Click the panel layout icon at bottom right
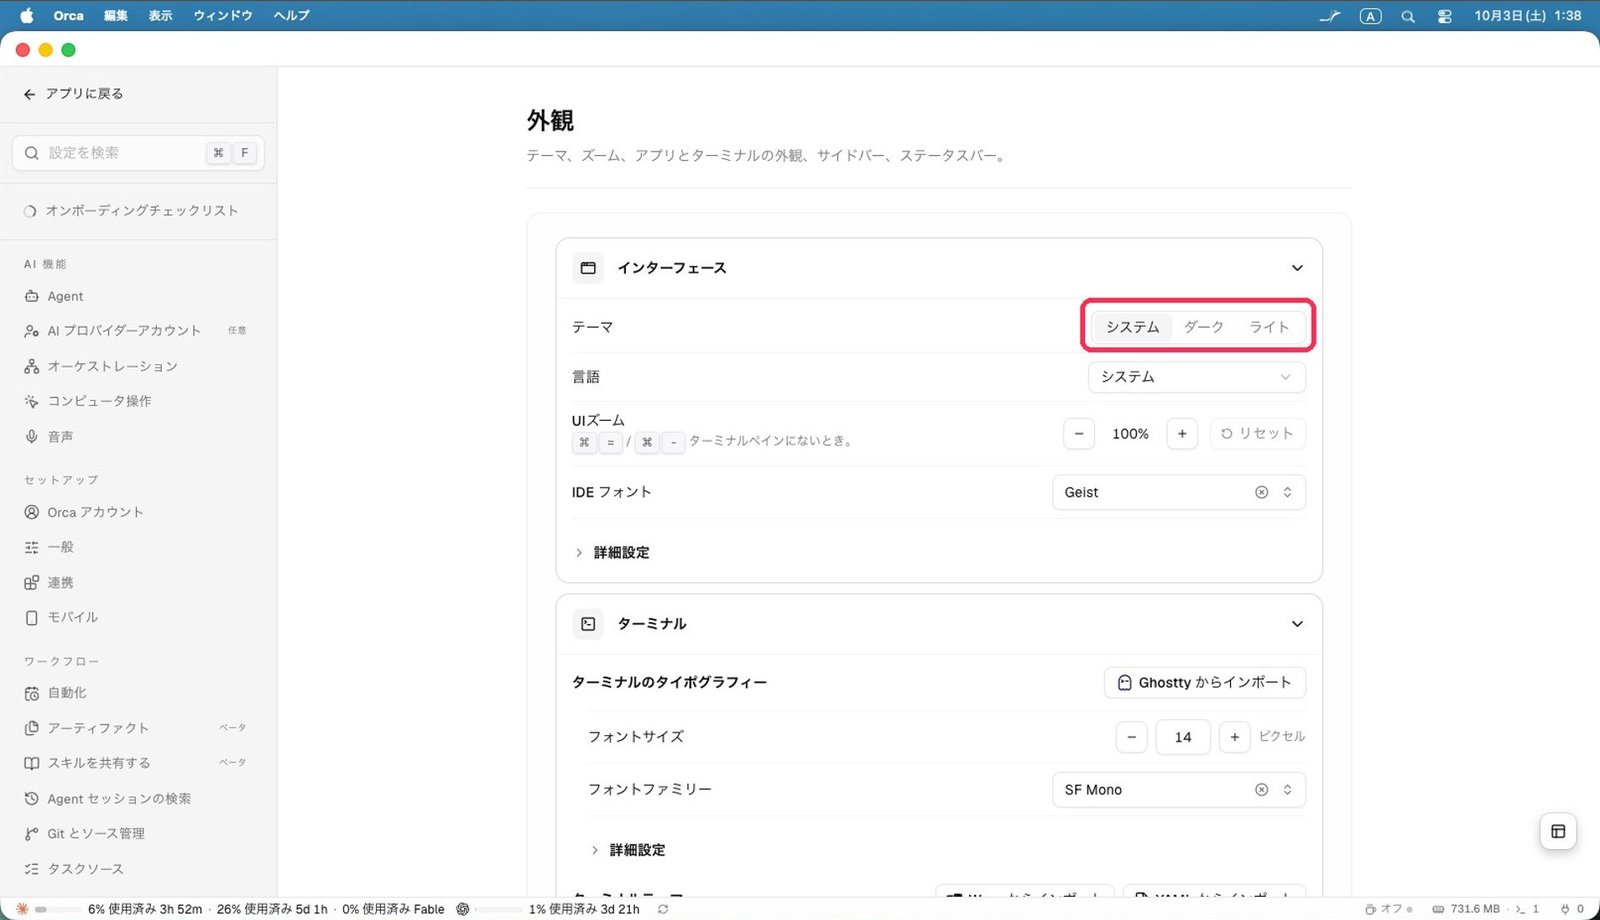Screen dimensions: 1600x920 [x=1558, y=831]
